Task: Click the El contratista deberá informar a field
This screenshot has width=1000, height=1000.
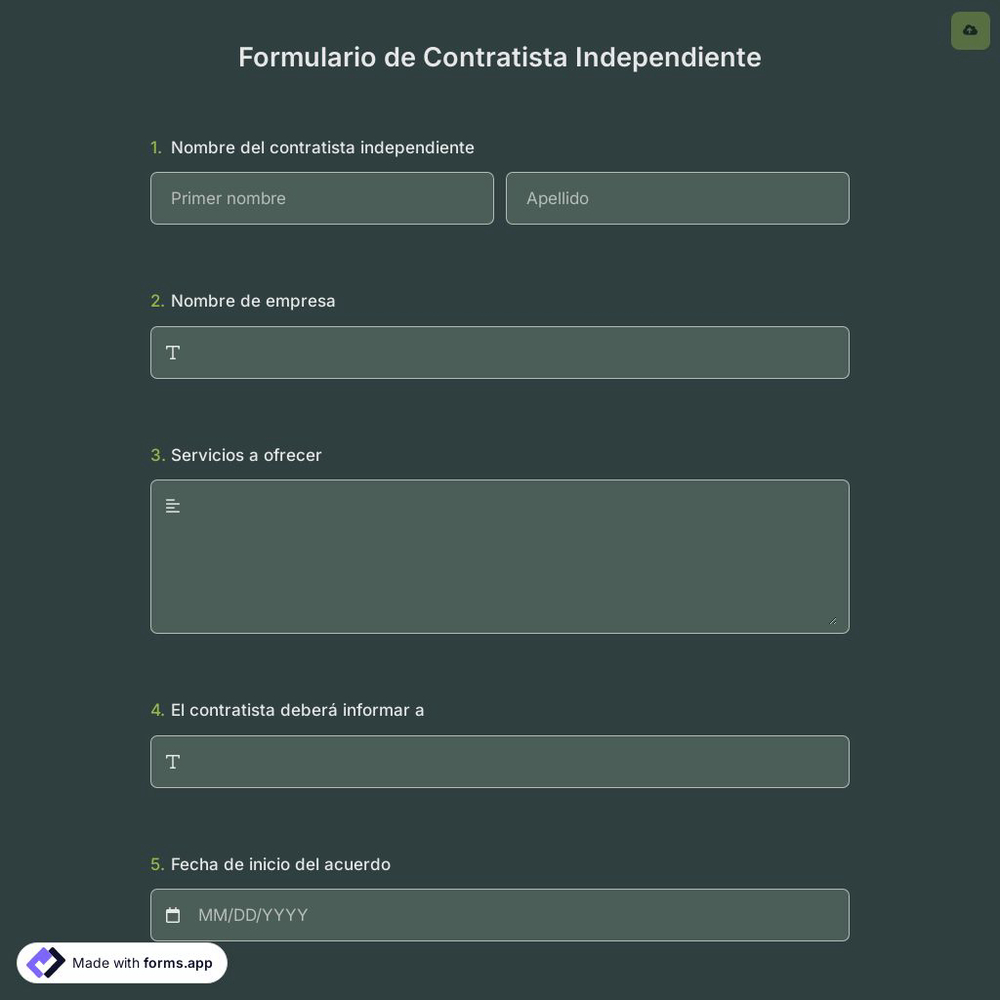Action: coord(500,760)
